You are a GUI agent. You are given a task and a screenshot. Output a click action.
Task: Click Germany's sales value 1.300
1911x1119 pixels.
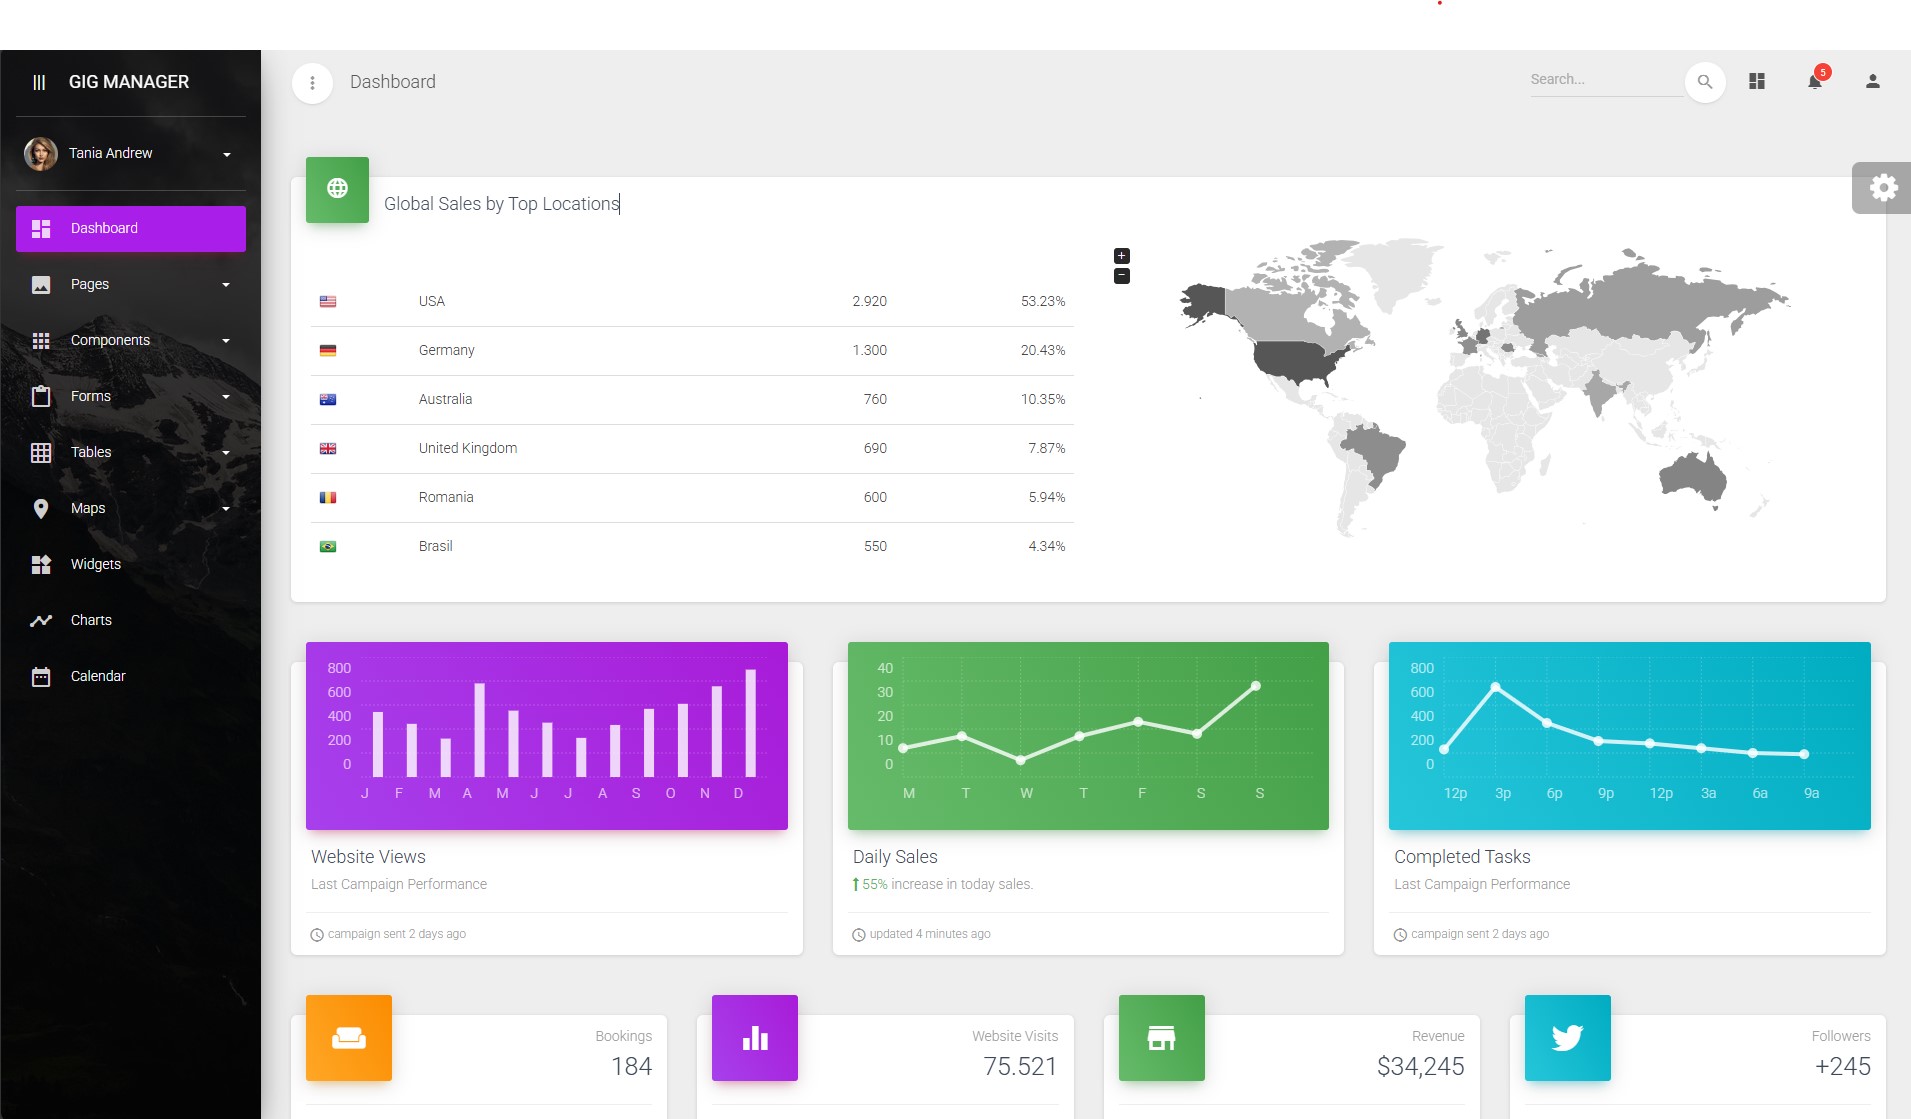870,350
